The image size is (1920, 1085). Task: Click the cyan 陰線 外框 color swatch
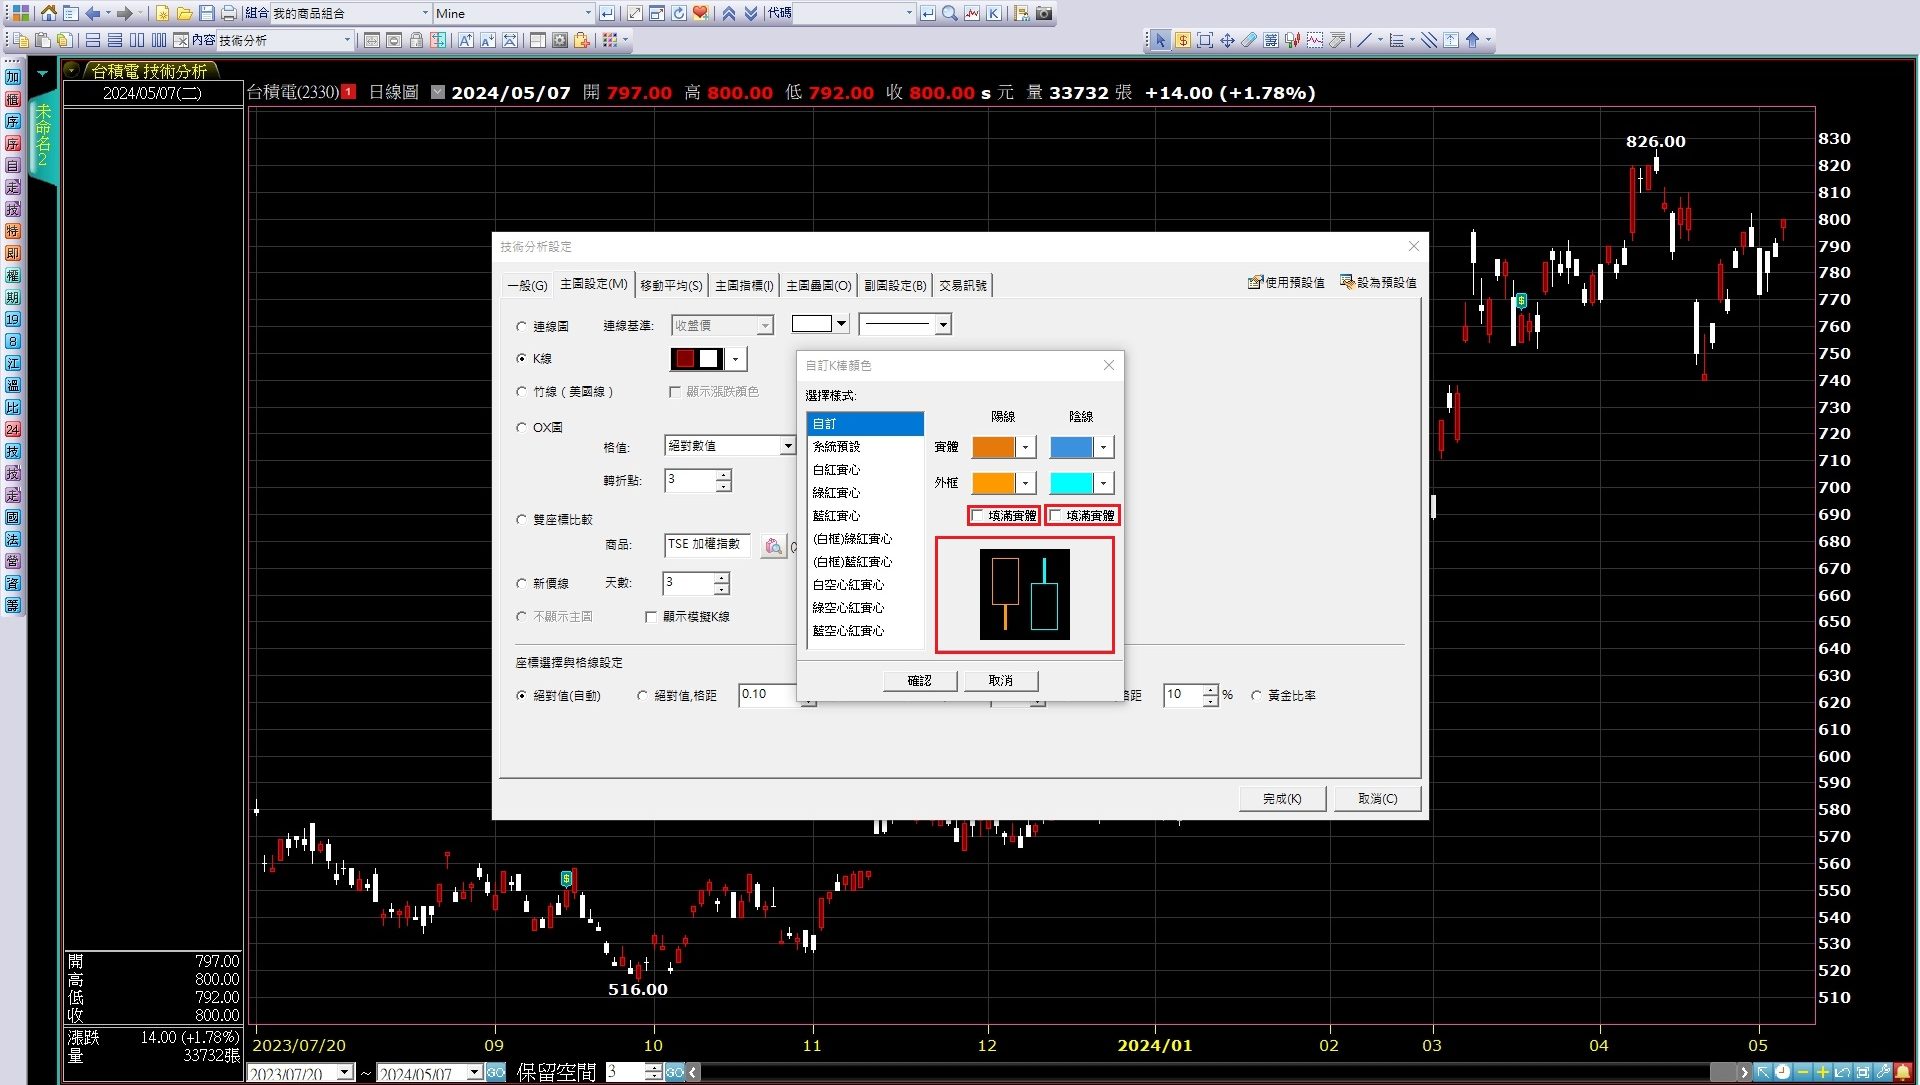(1072, 483)
